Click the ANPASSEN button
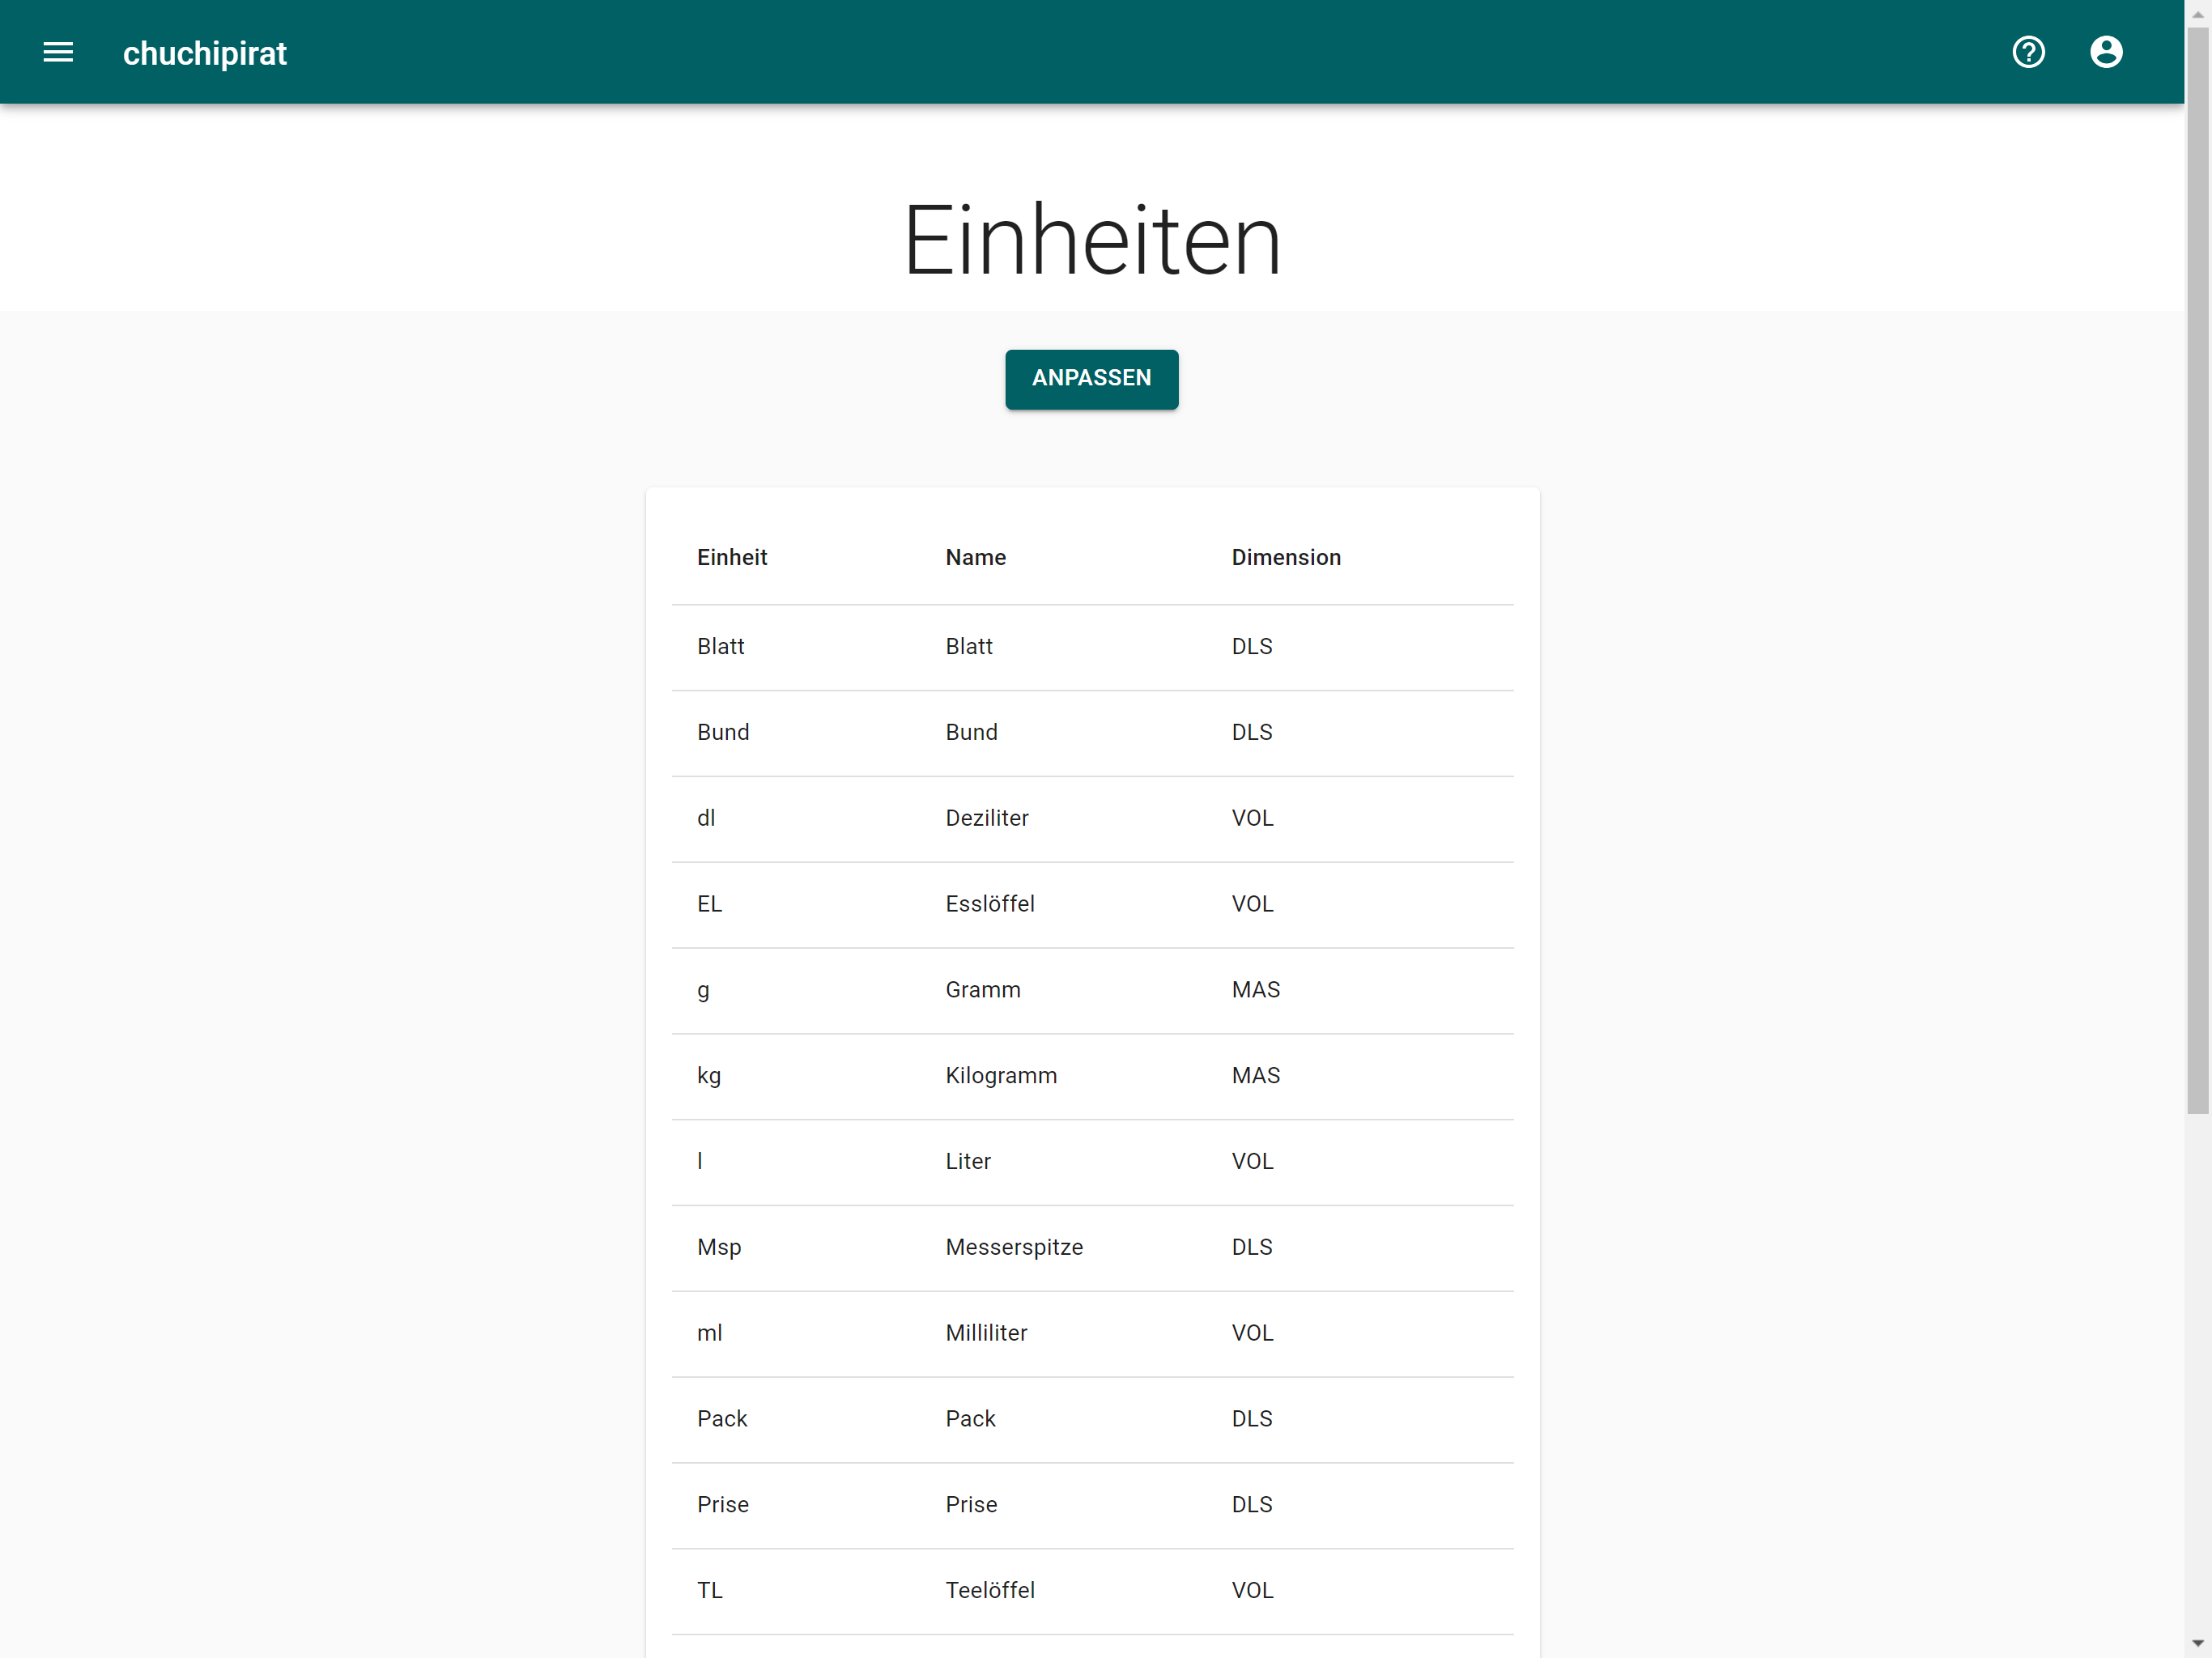 point(1091,379)
